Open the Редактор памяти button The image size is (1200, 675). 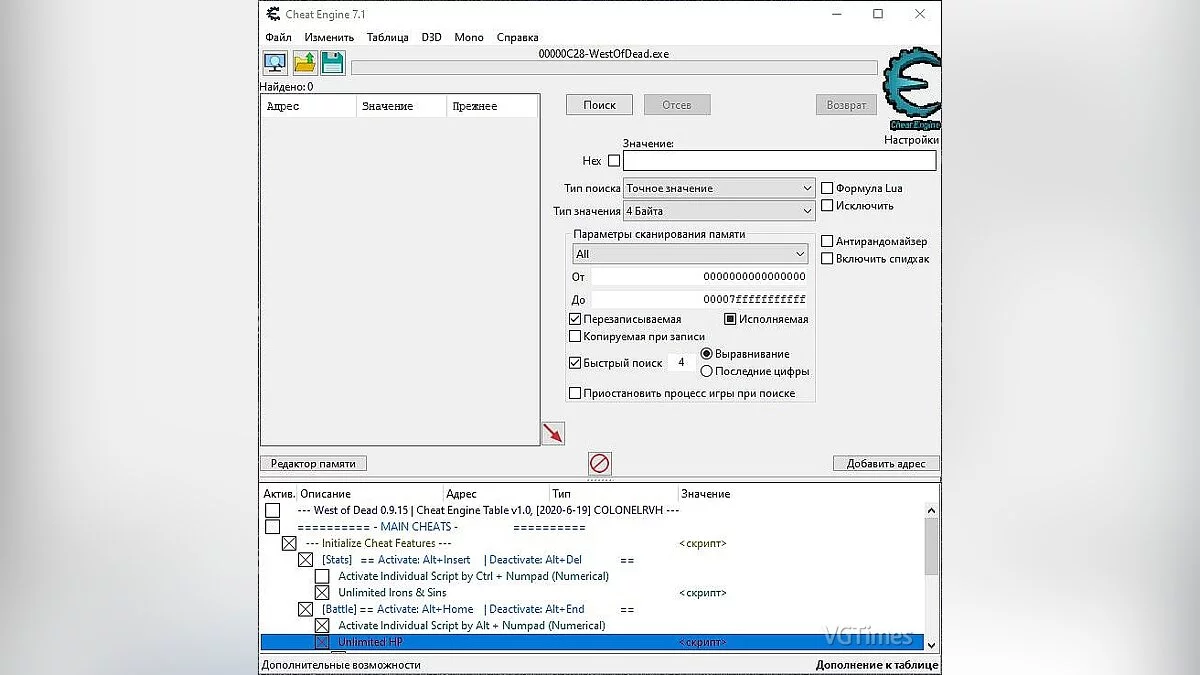314,463
